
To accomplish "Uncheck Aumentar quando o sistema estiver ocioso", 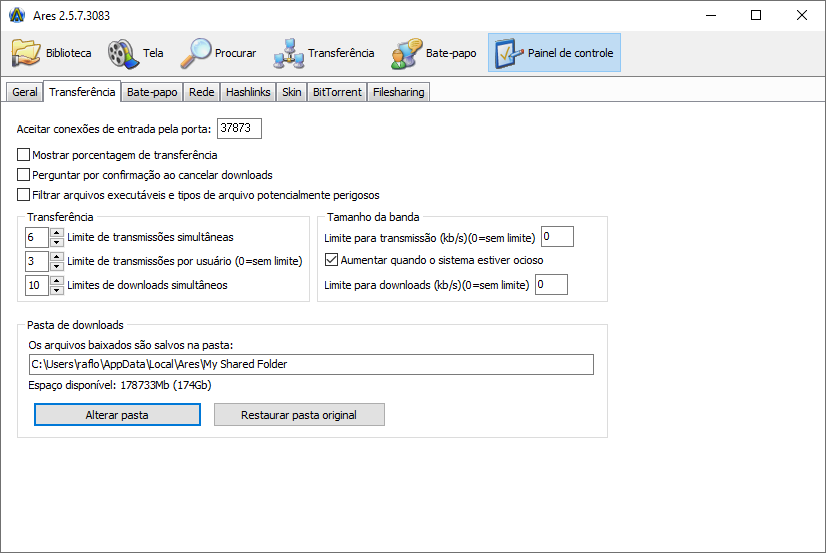I will (332, 260).
